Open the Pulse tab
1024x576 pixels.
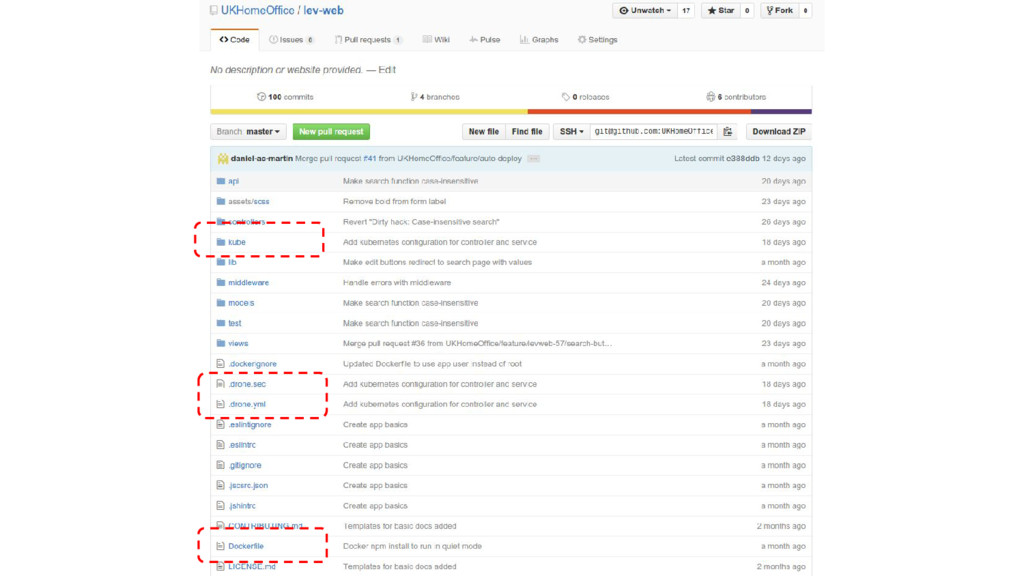point(485,40)
